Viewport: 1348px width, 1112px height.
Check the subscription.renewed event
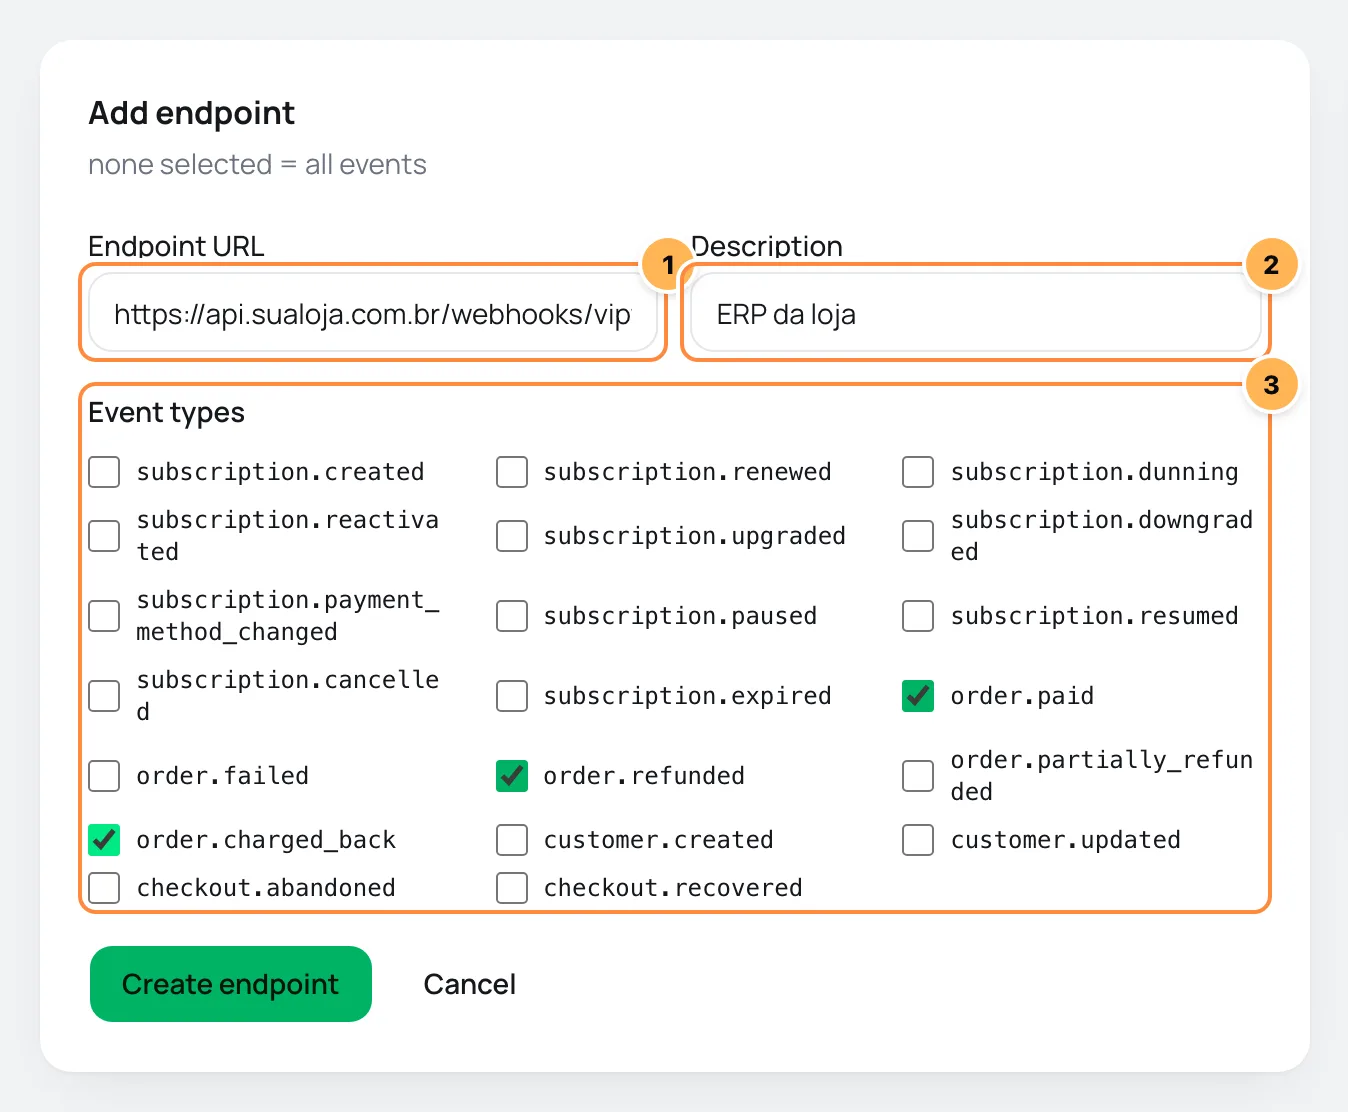point(512,472)
